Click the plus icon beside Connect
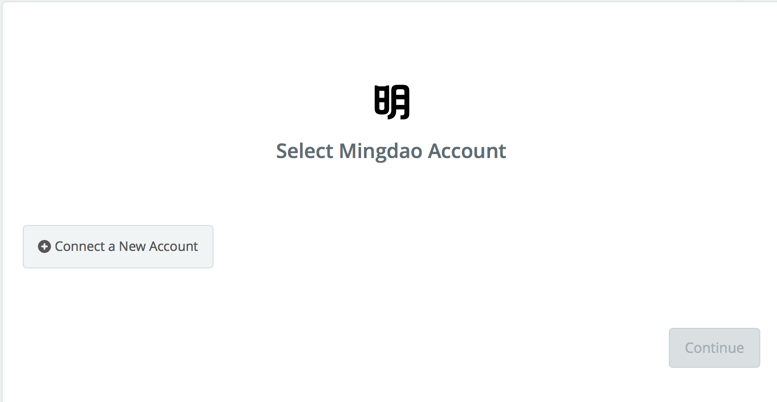 coord(45,246)
